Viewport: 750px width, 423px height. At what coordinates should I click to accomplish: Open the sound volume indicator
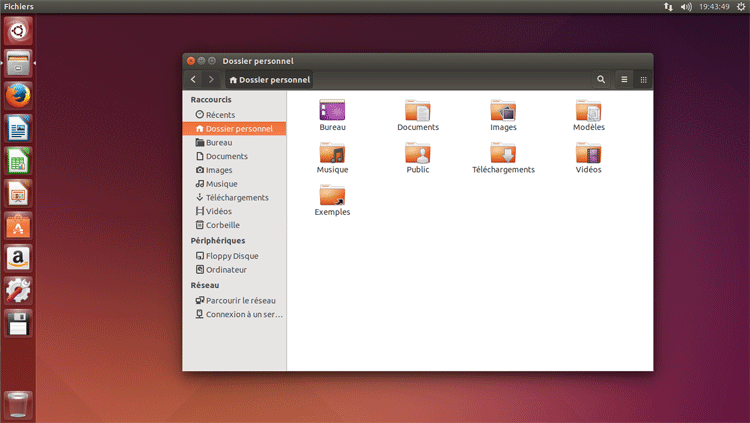(x=686, y=7)
